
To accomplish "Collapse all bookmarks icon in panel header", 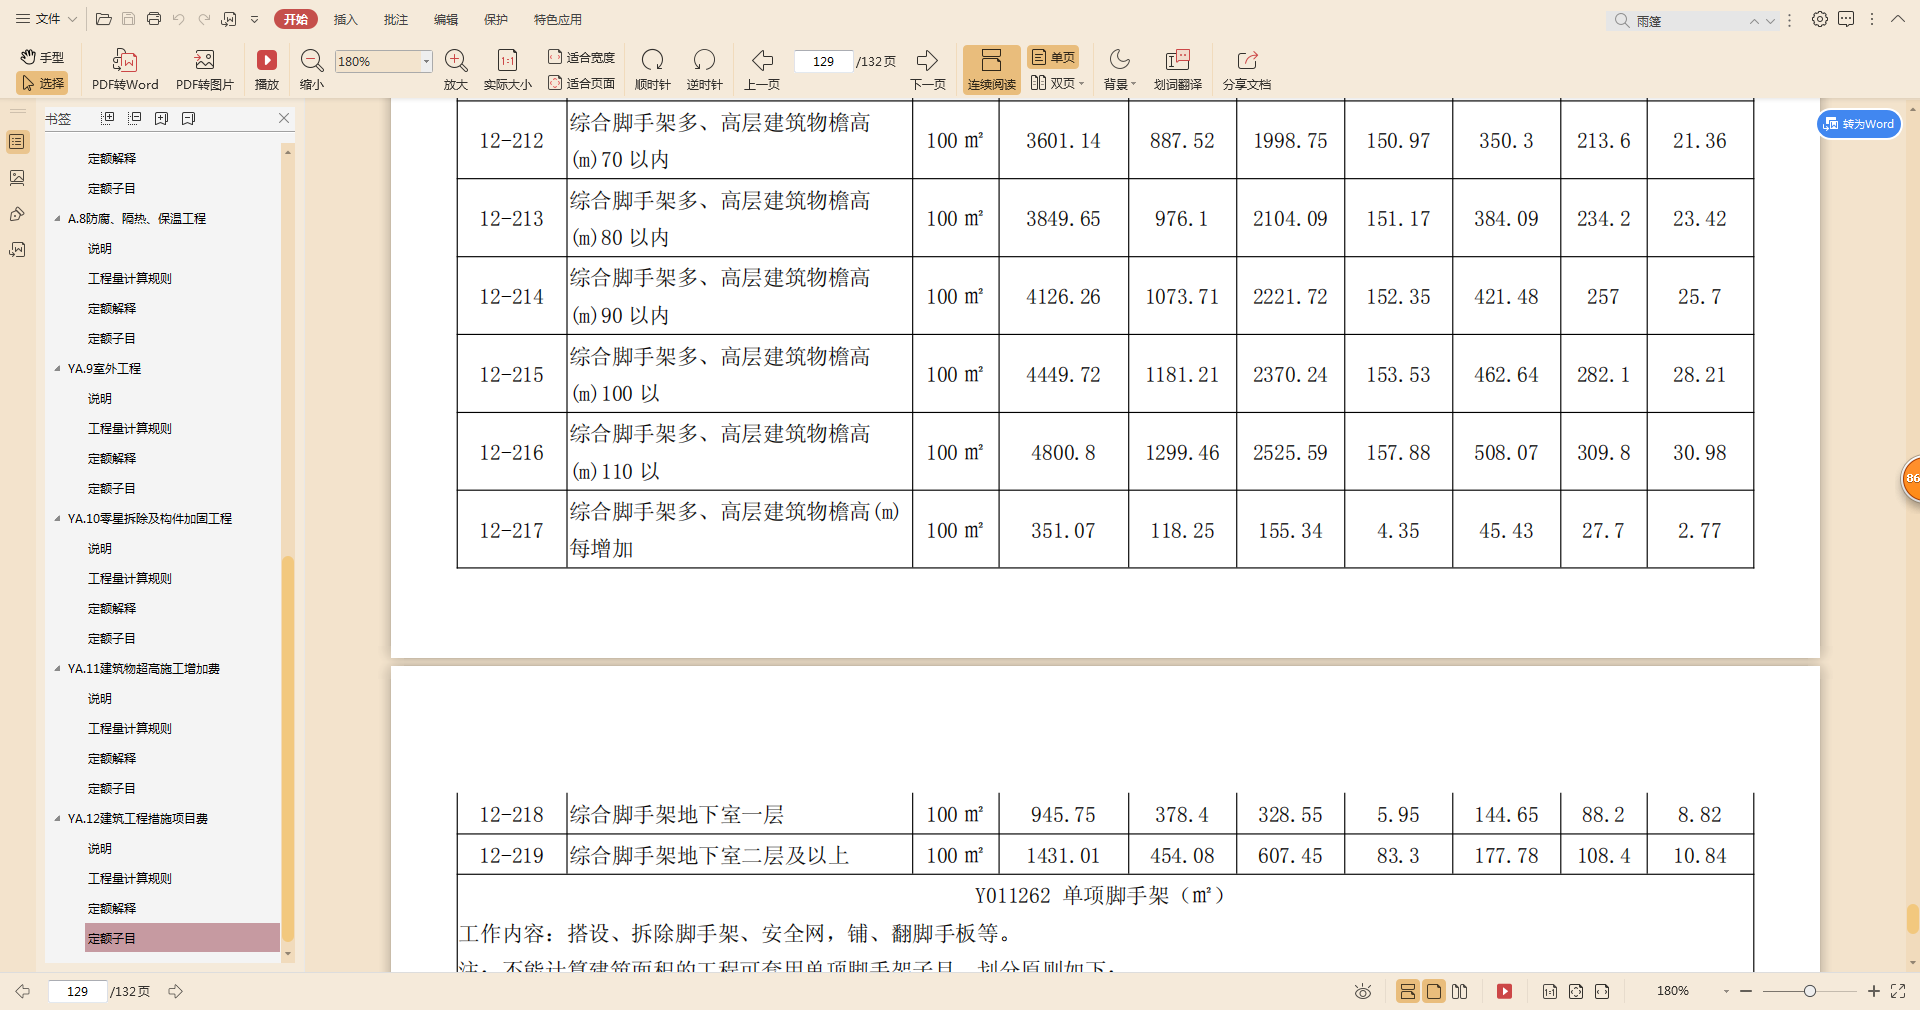I will pos(135,118).
